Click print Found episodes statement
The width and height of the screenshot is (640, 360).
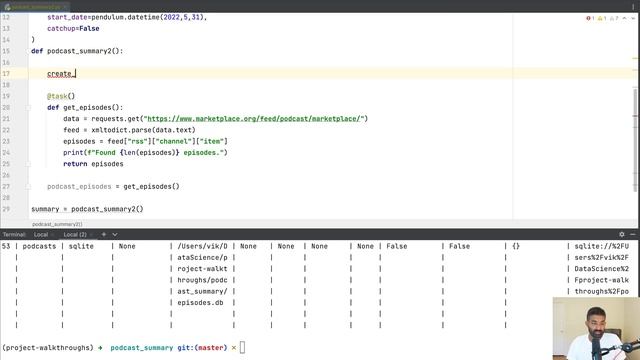[x=145, y=153]
